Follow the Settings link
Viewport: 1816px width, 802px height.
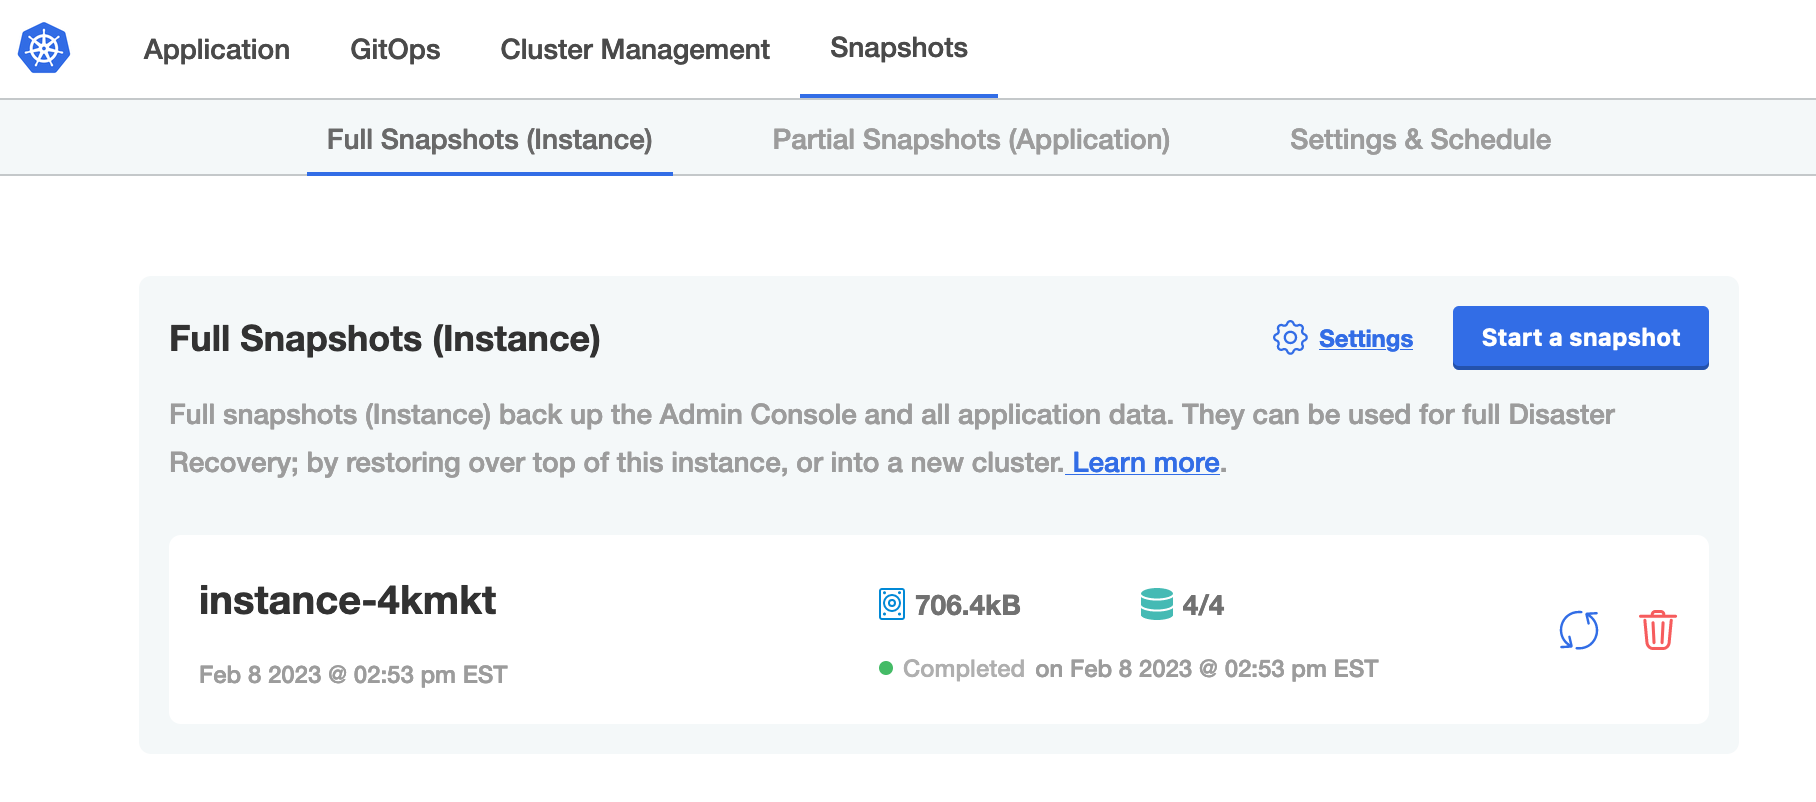1366,339
